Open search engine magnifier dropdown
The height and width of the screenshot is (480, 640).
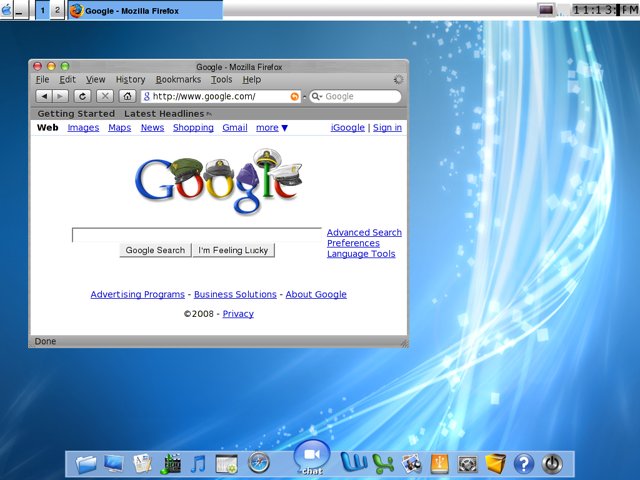pos(317,97)
